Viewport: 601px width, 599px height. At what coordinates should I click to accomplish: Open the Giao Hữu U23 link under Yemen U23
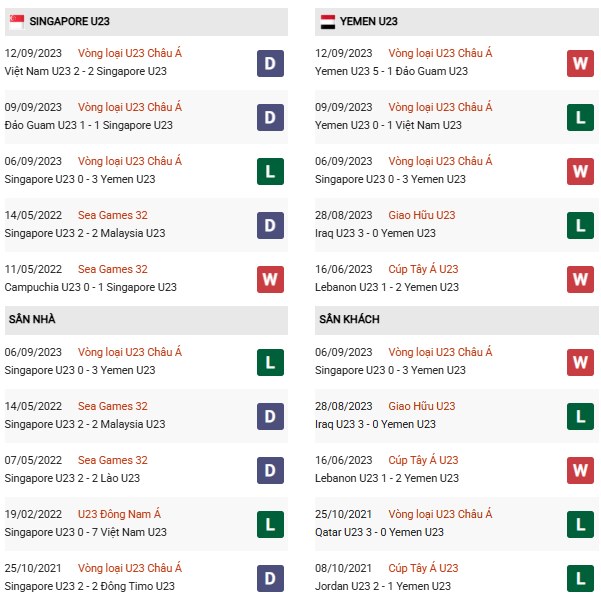pyautogui.click(x=422, y=215)
